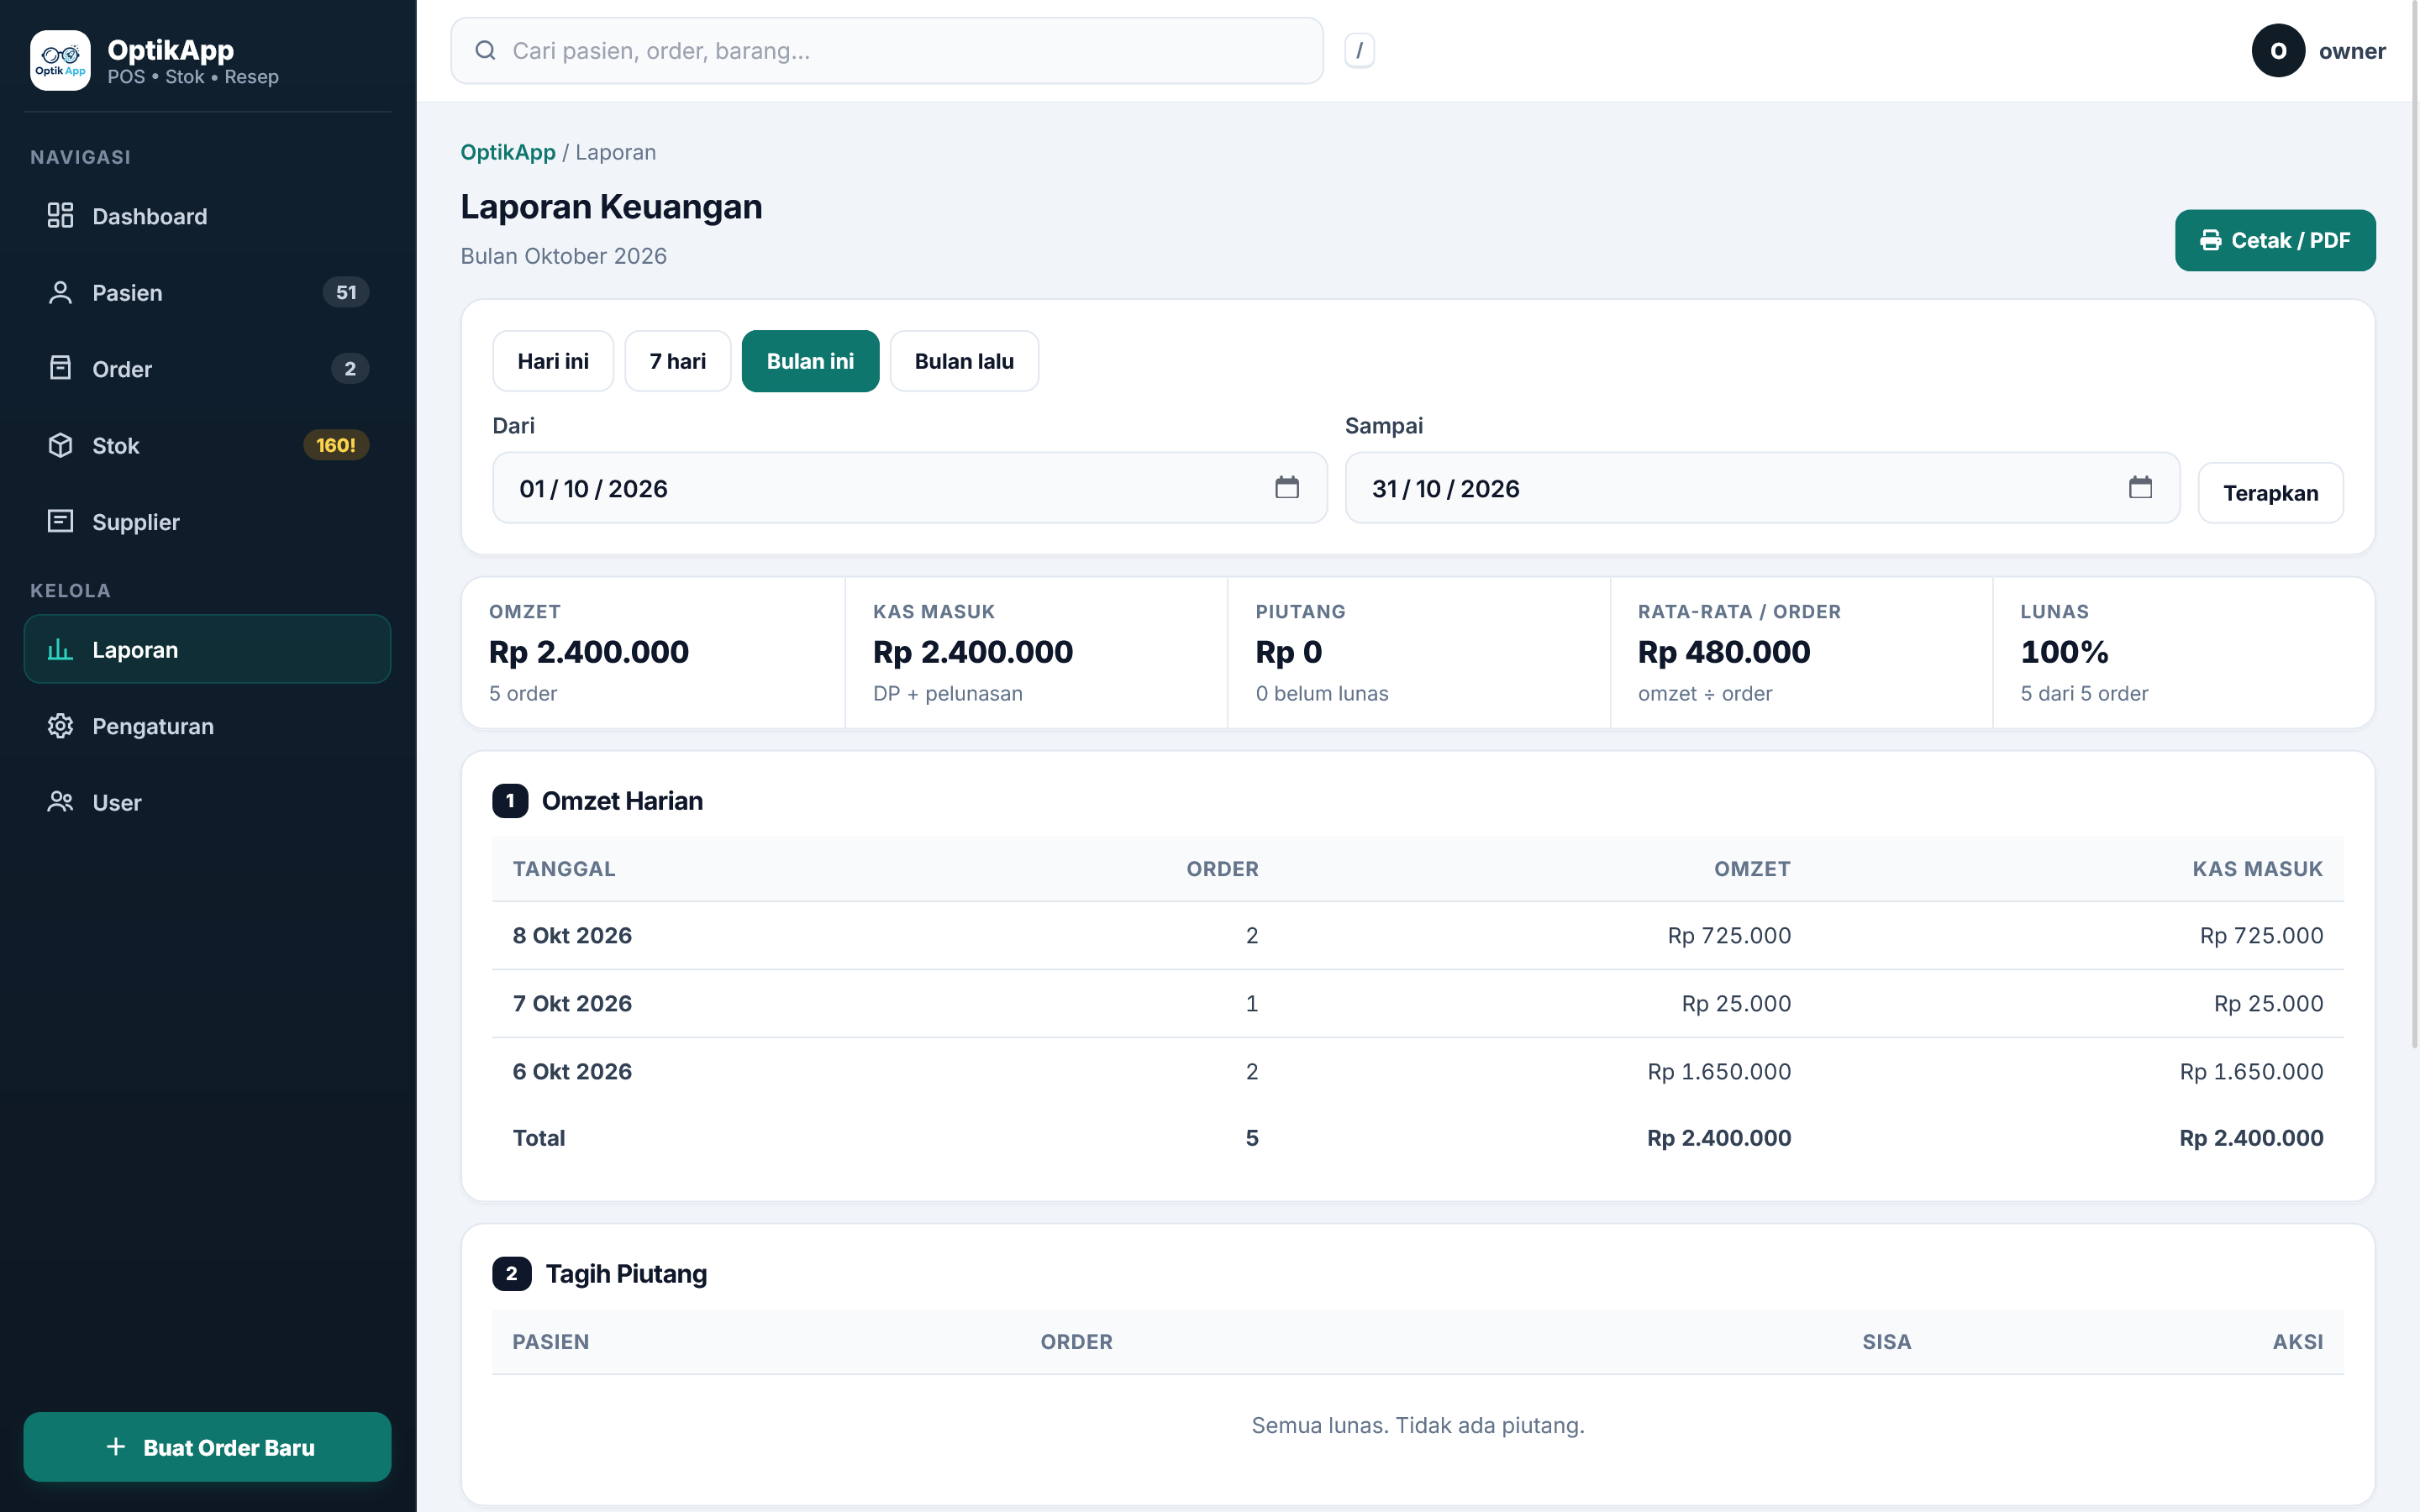
Task: Click the Lunas card value 100%
Action: coord(2064,652)
